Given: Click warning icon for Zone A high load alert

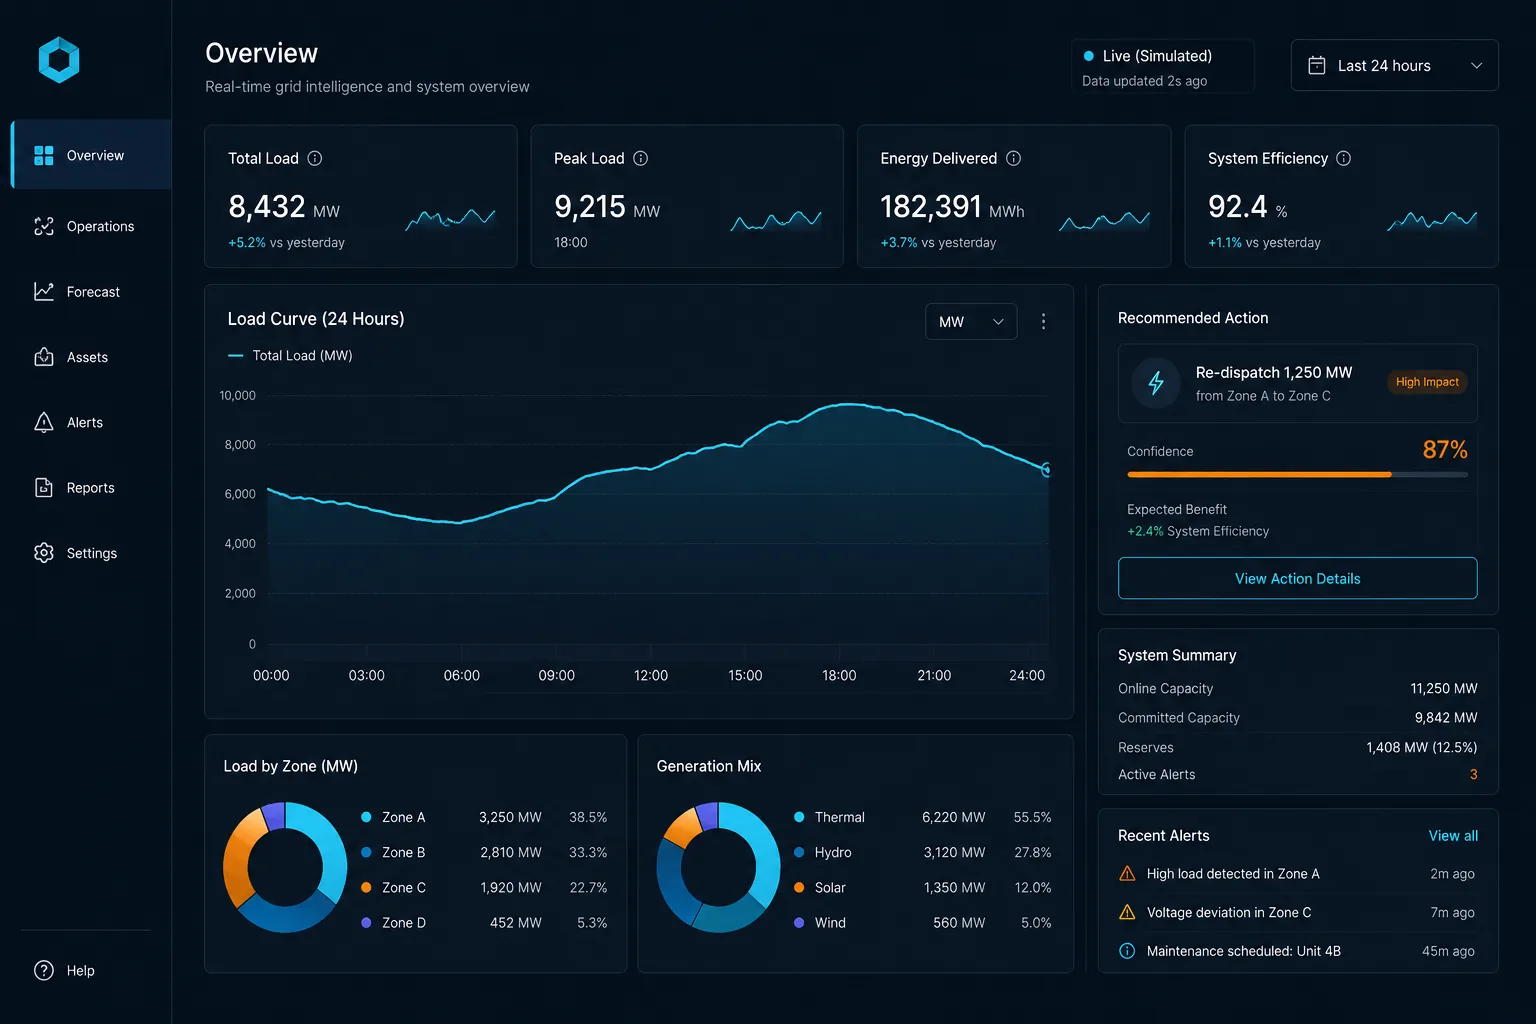Looking at the screenshot, I should [1127, 873].
